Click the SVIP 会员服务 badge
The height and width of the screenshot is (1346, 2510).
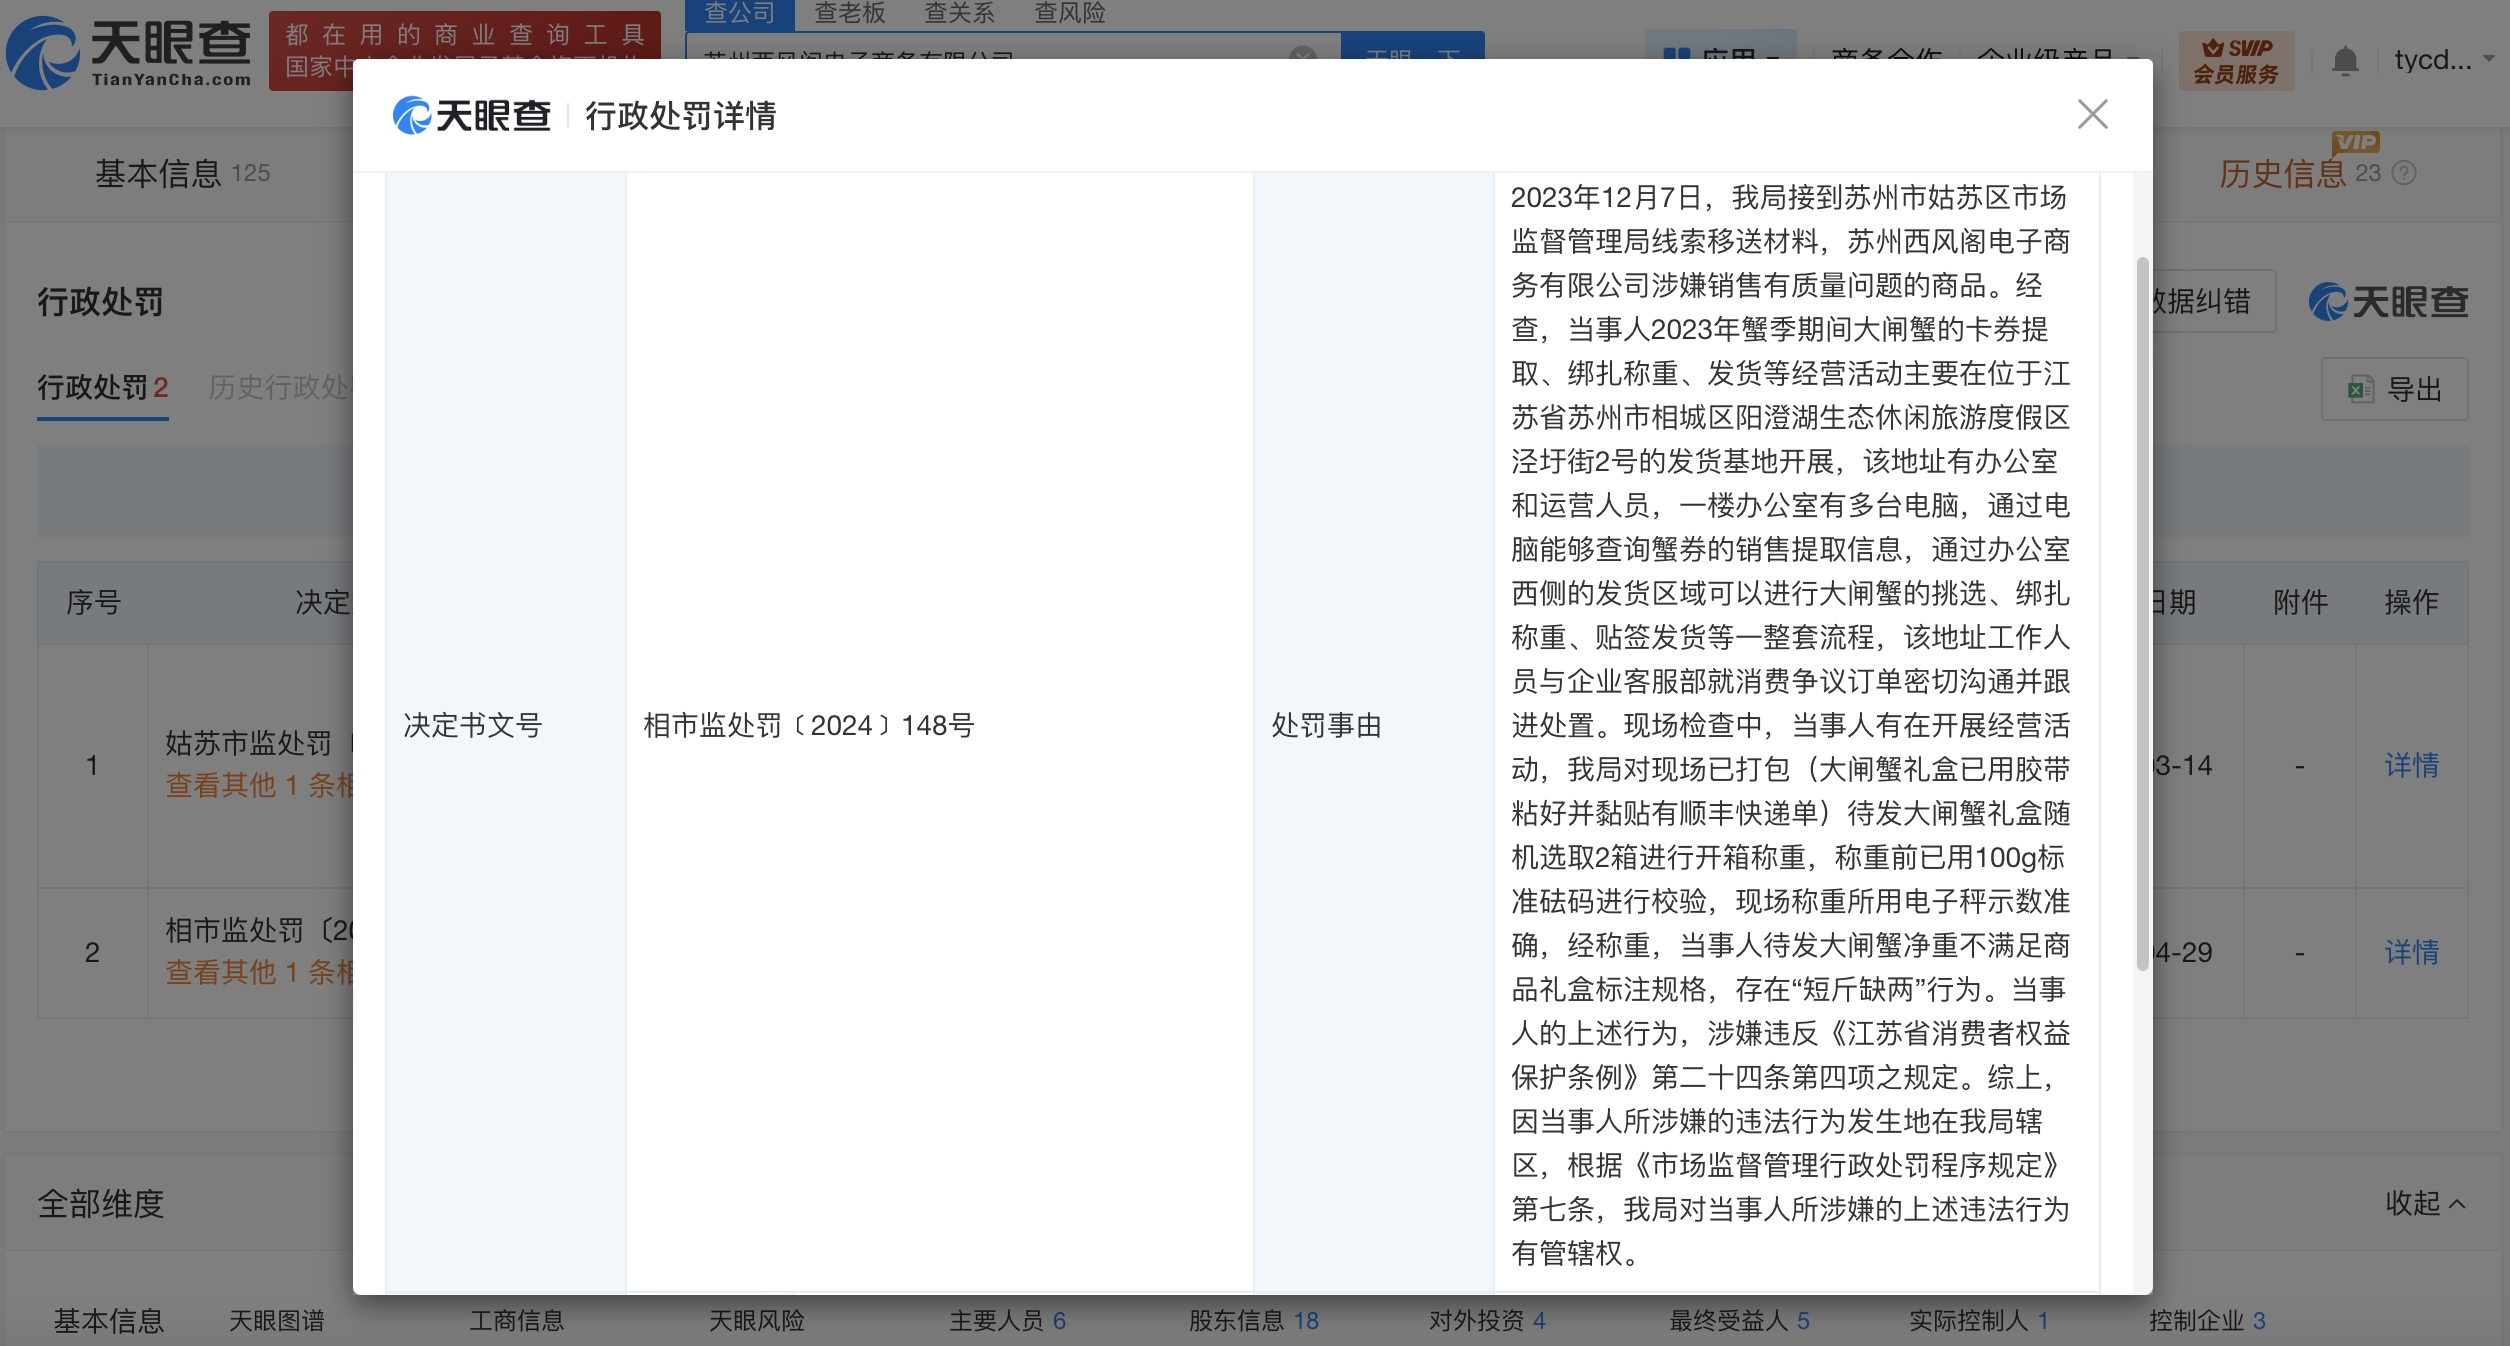pos(2237,60)
